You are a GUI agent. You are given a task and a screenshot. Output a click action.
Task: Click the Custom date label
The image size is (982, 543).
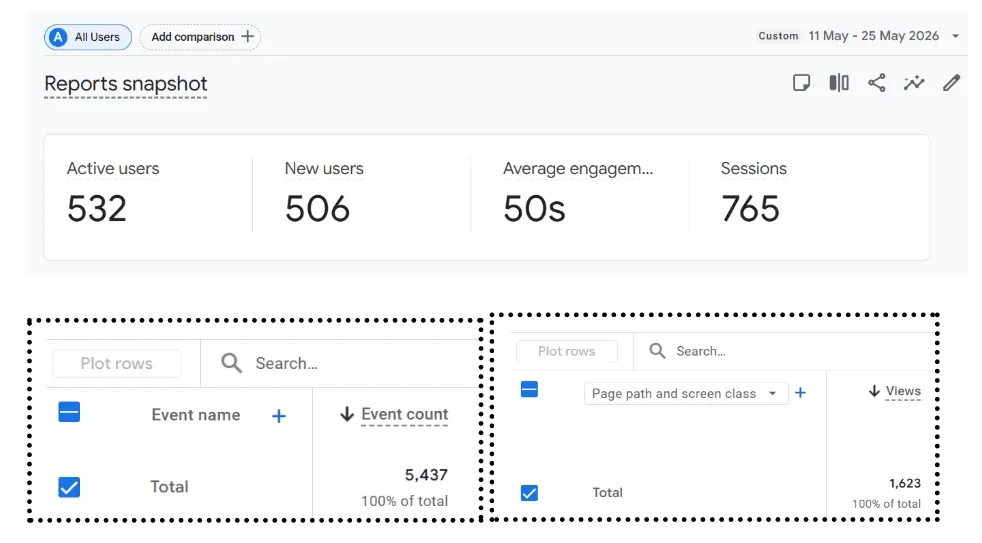778,36
